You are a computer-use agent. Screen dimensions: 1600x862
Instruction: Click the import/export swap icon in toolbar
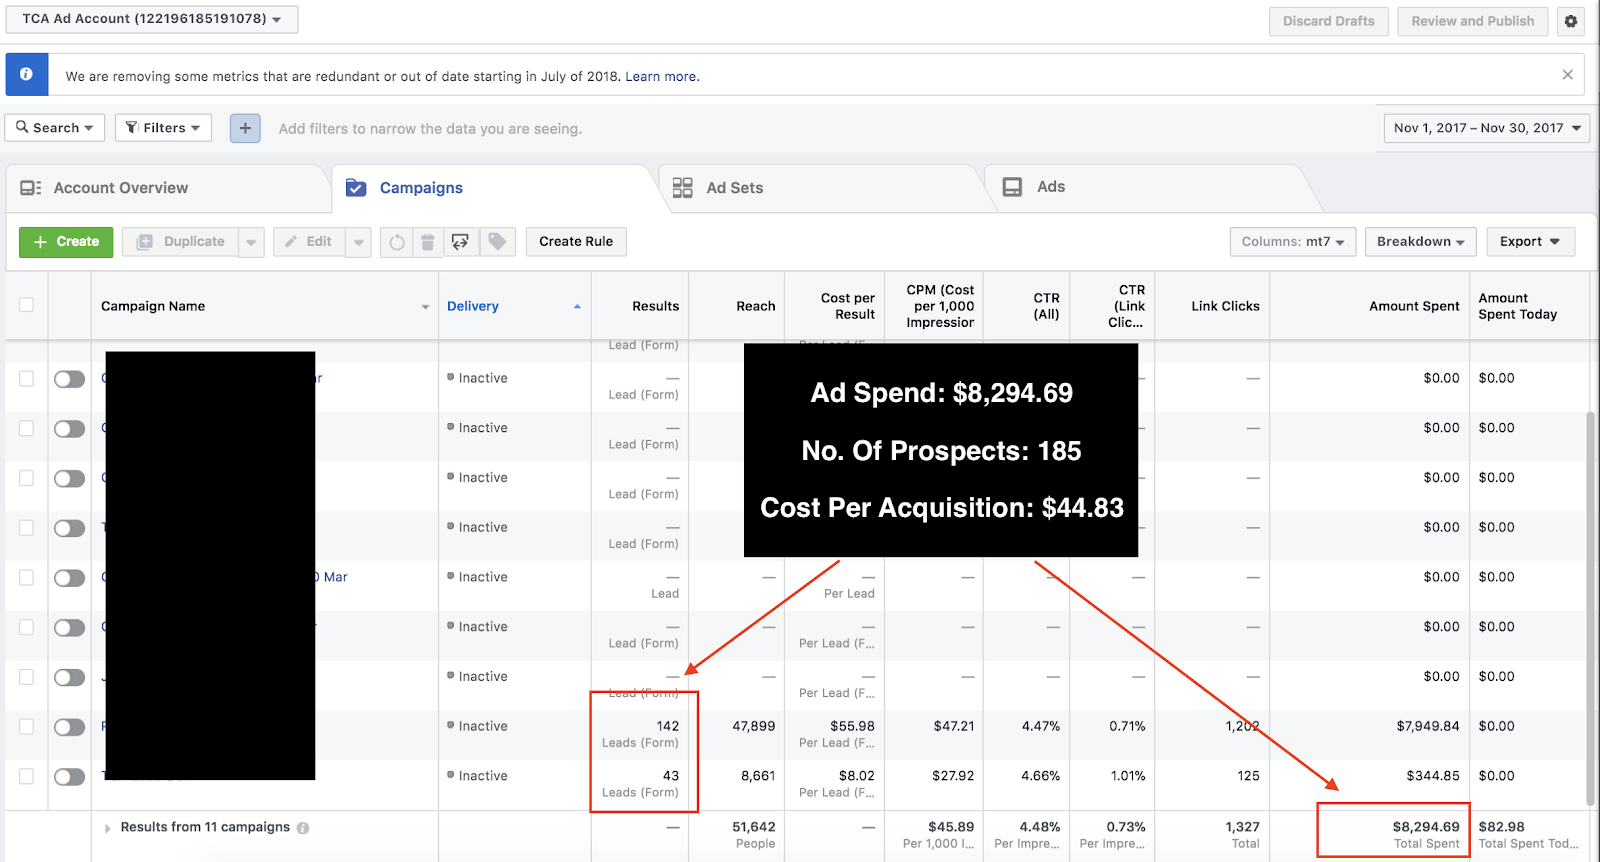tap(460, 242)
